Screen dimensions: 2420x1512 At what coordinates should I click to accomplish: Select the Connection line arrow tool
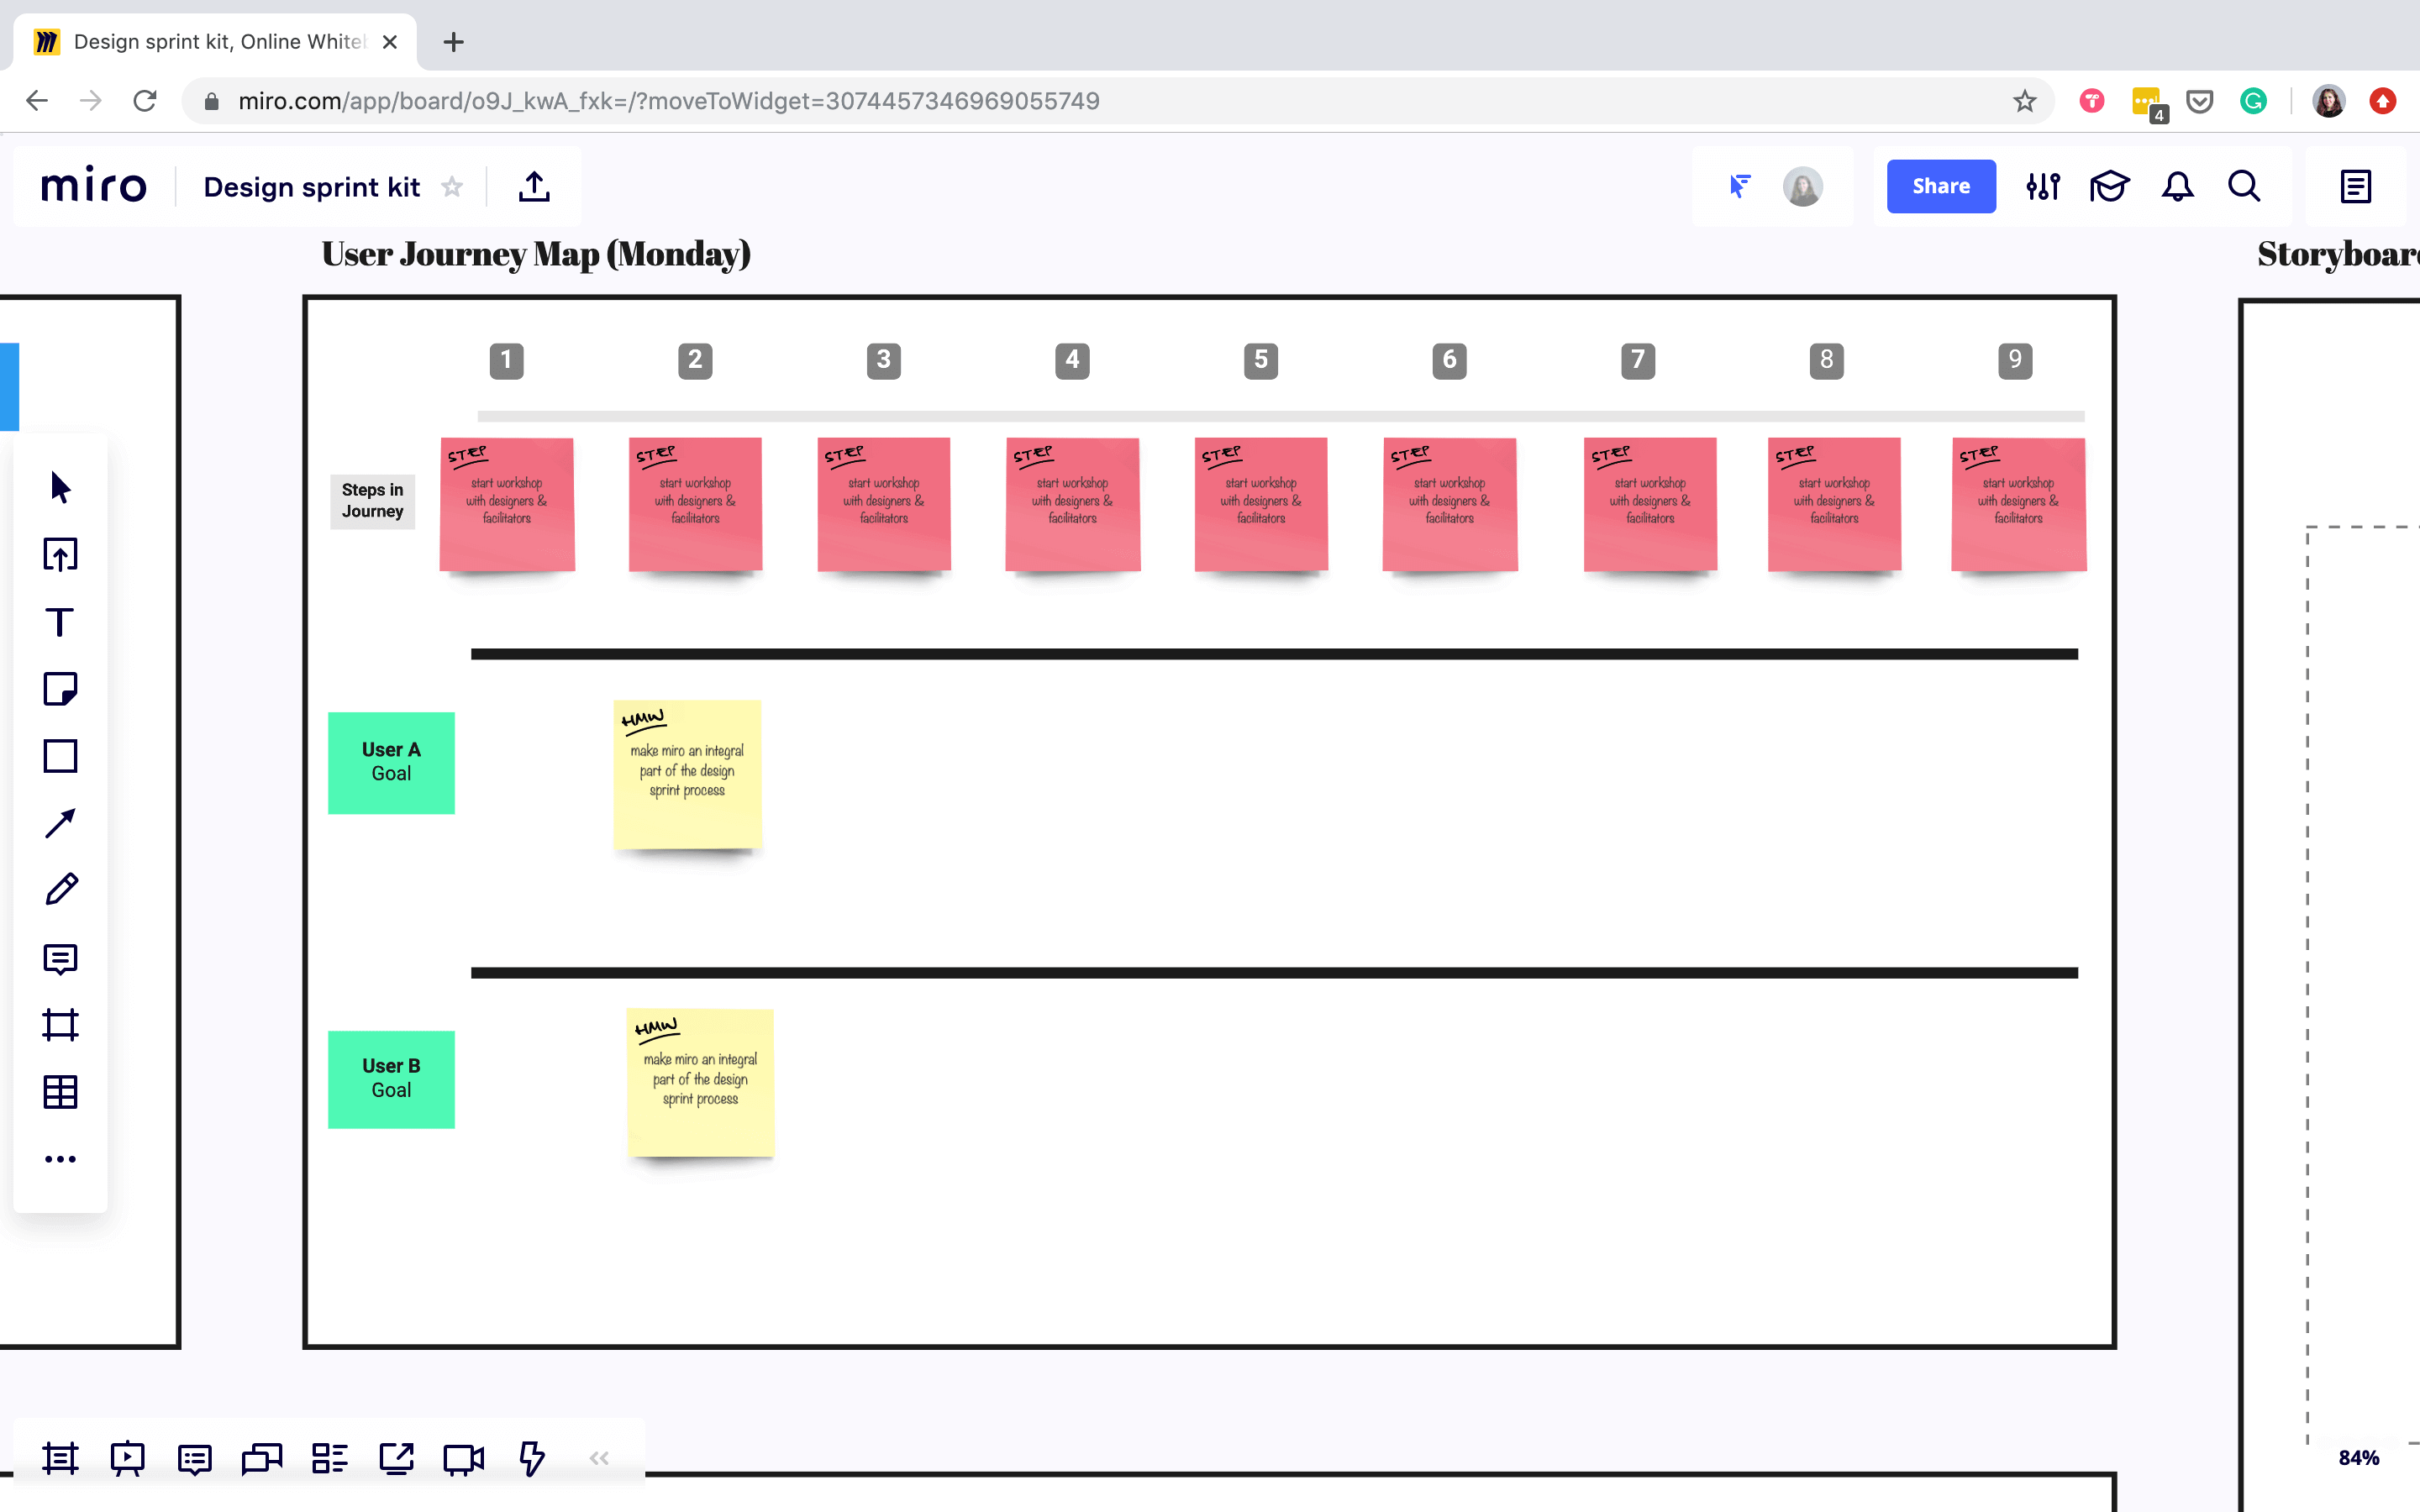click(60, 823)
